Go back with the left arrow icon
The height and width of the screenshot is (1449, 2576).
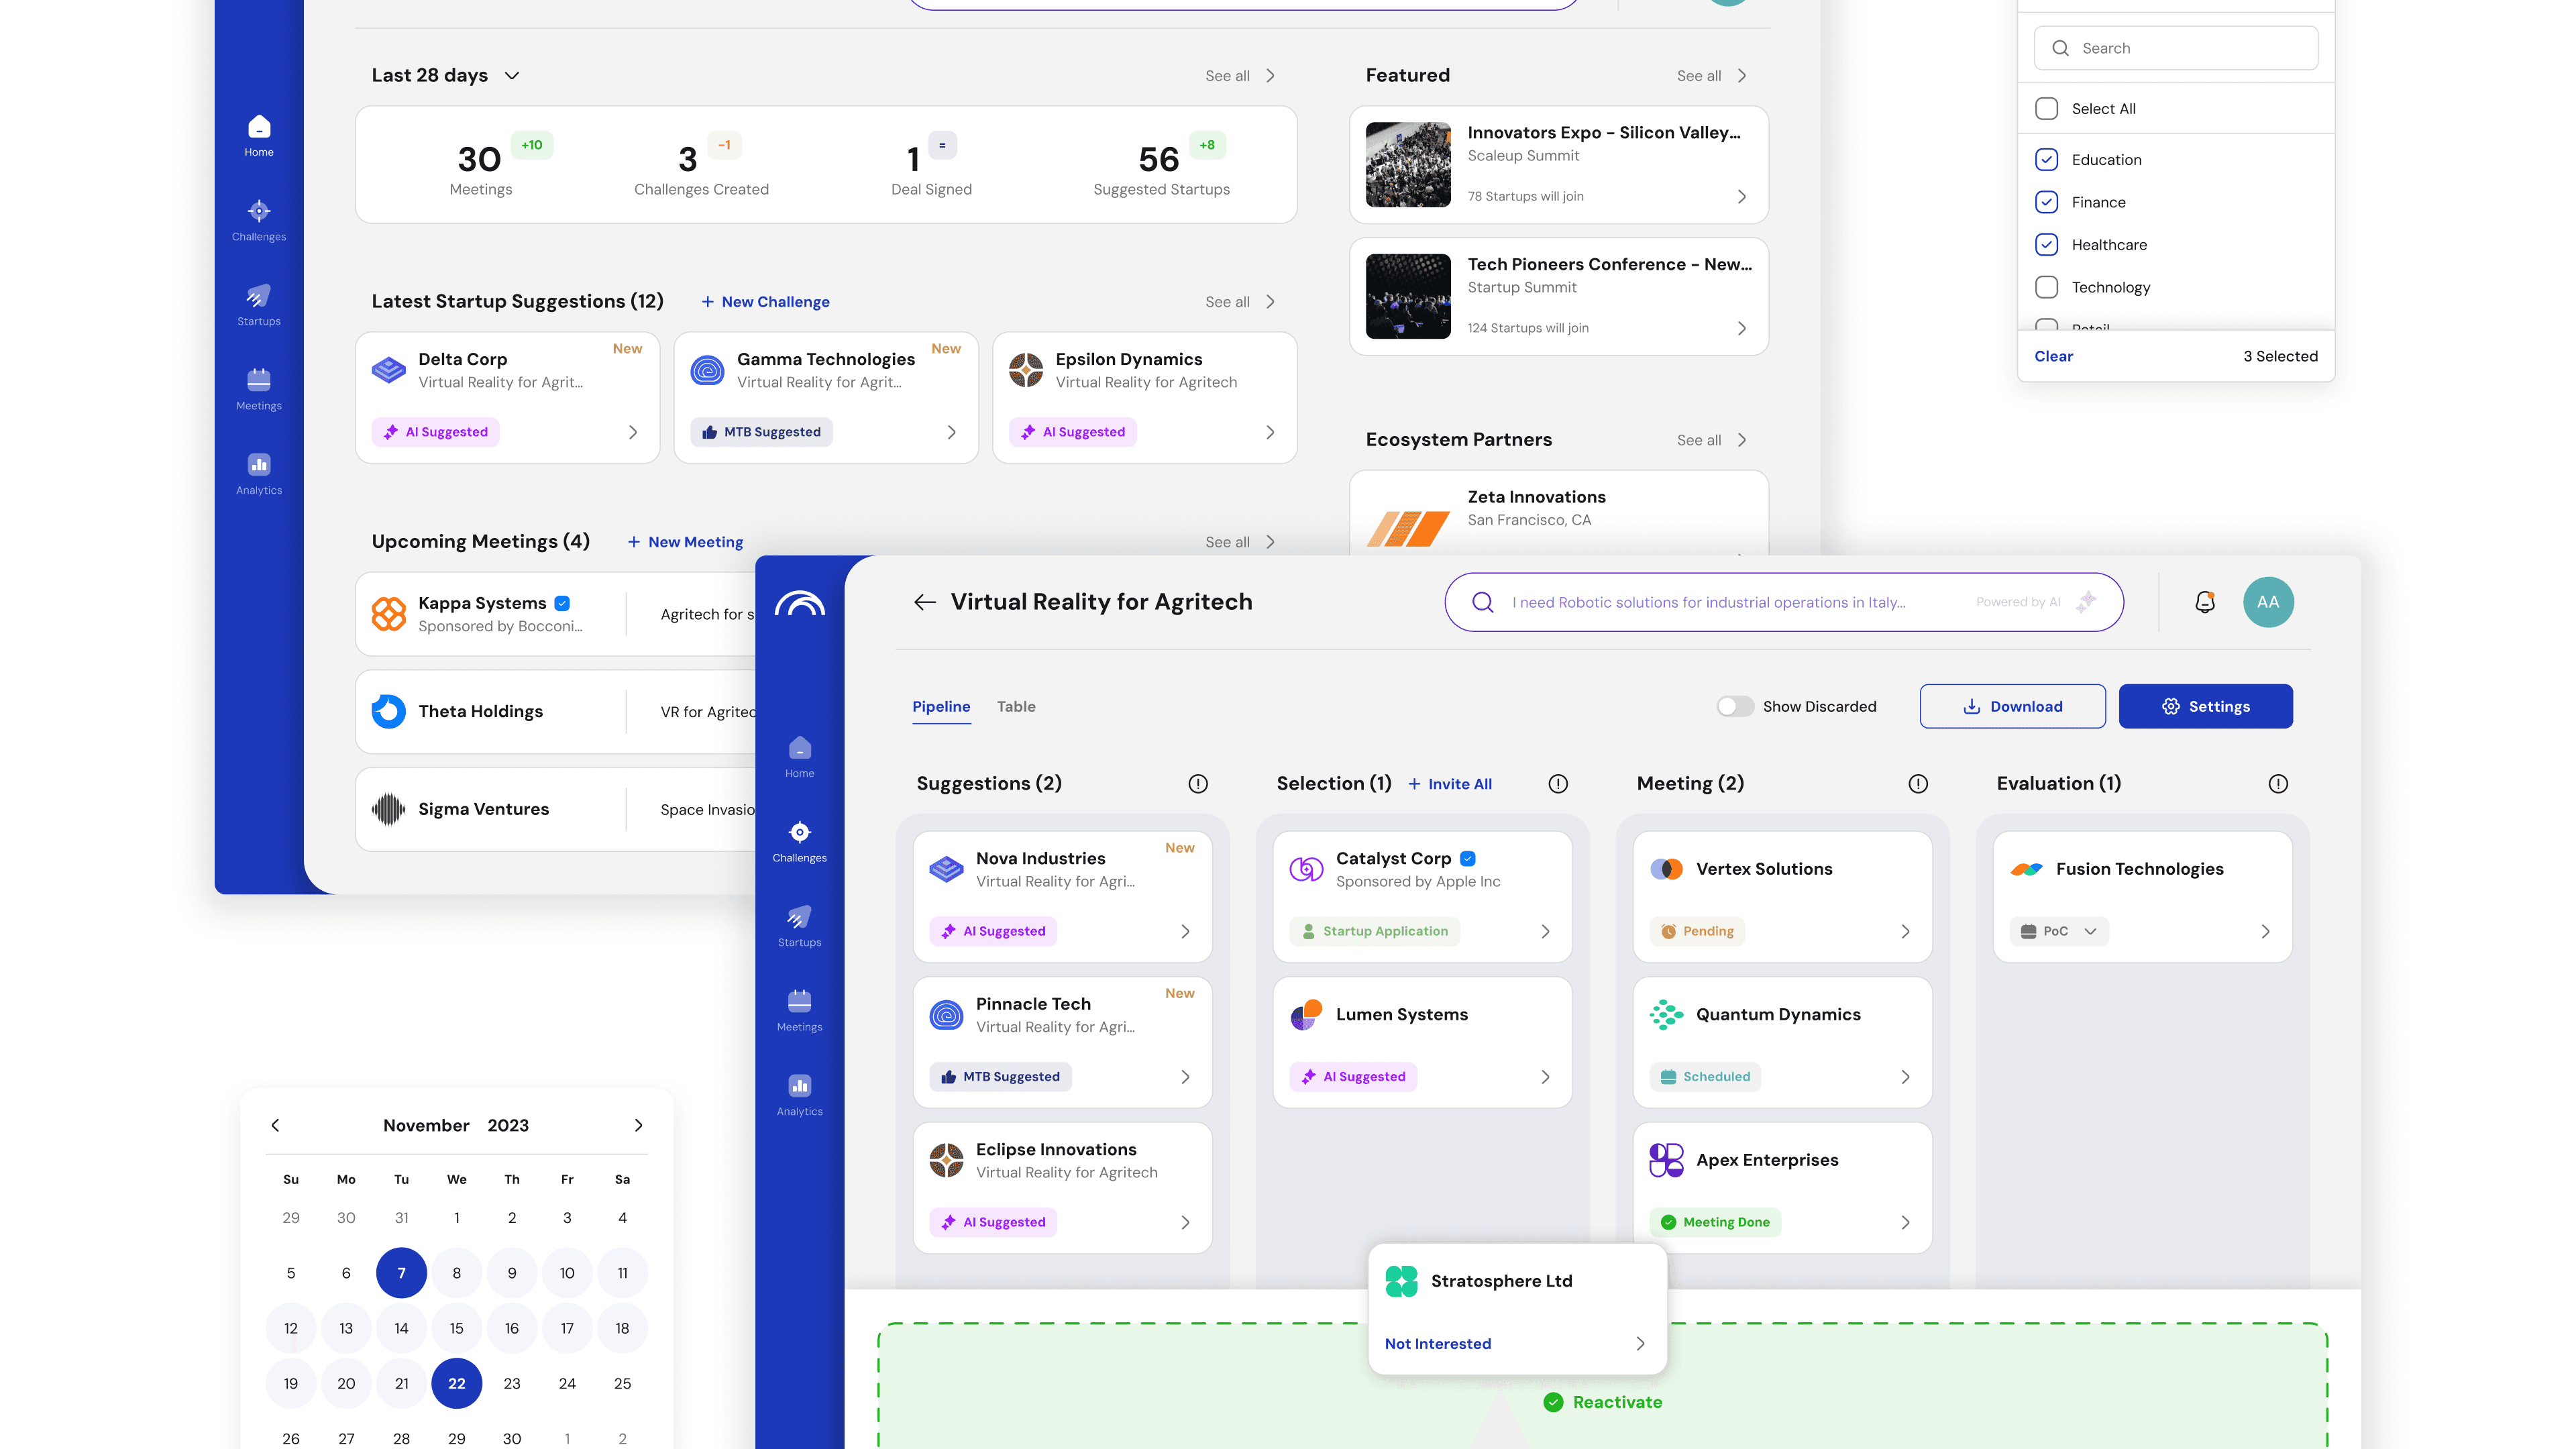(x=924, y=602)
